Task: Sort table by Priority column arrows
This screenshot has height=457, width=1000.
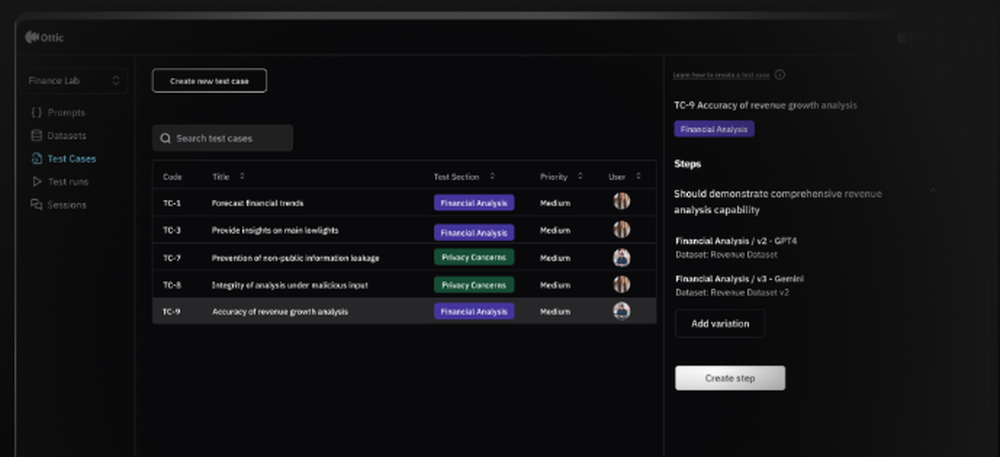Action: [580, 177]
